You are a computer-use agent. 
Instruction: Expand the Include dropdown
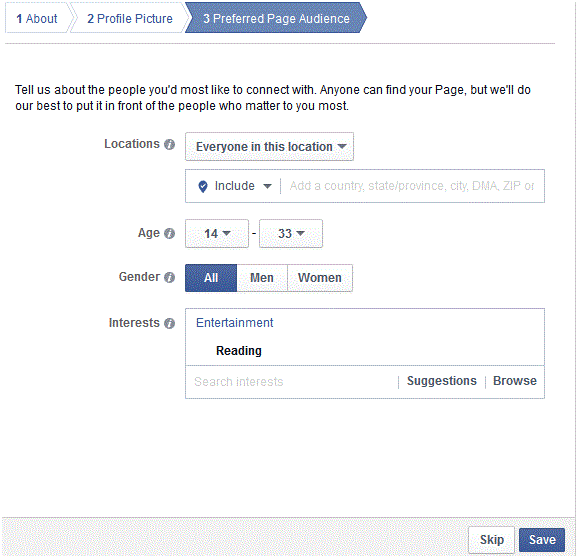[x=243, y=186]
